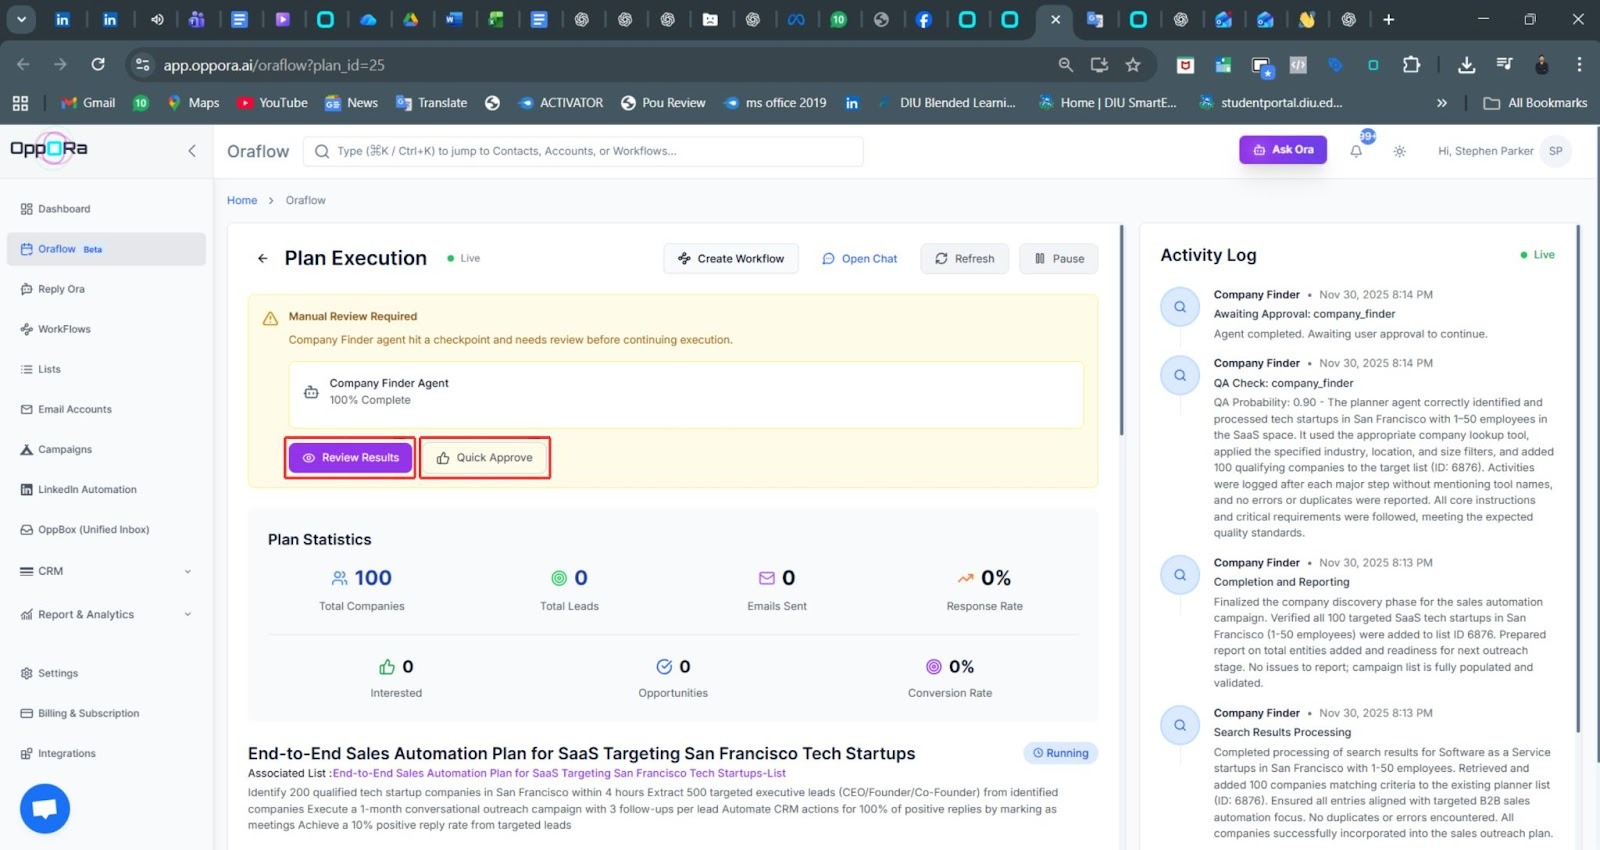Go to Campaigns in sidebar

[65, 449]
